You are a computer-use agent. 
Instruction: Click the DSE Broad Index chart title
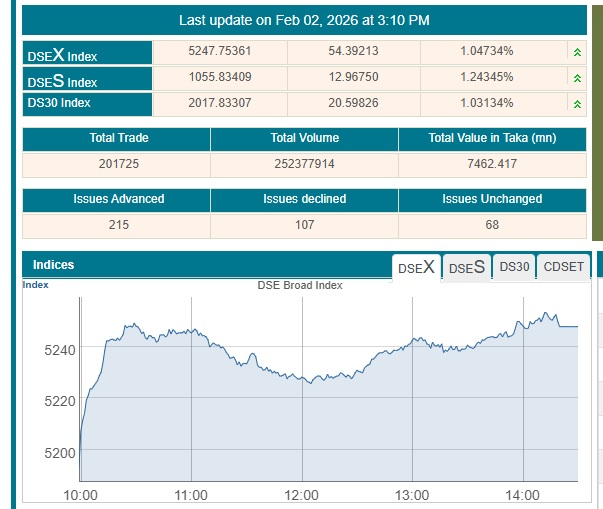click(300, 285)
